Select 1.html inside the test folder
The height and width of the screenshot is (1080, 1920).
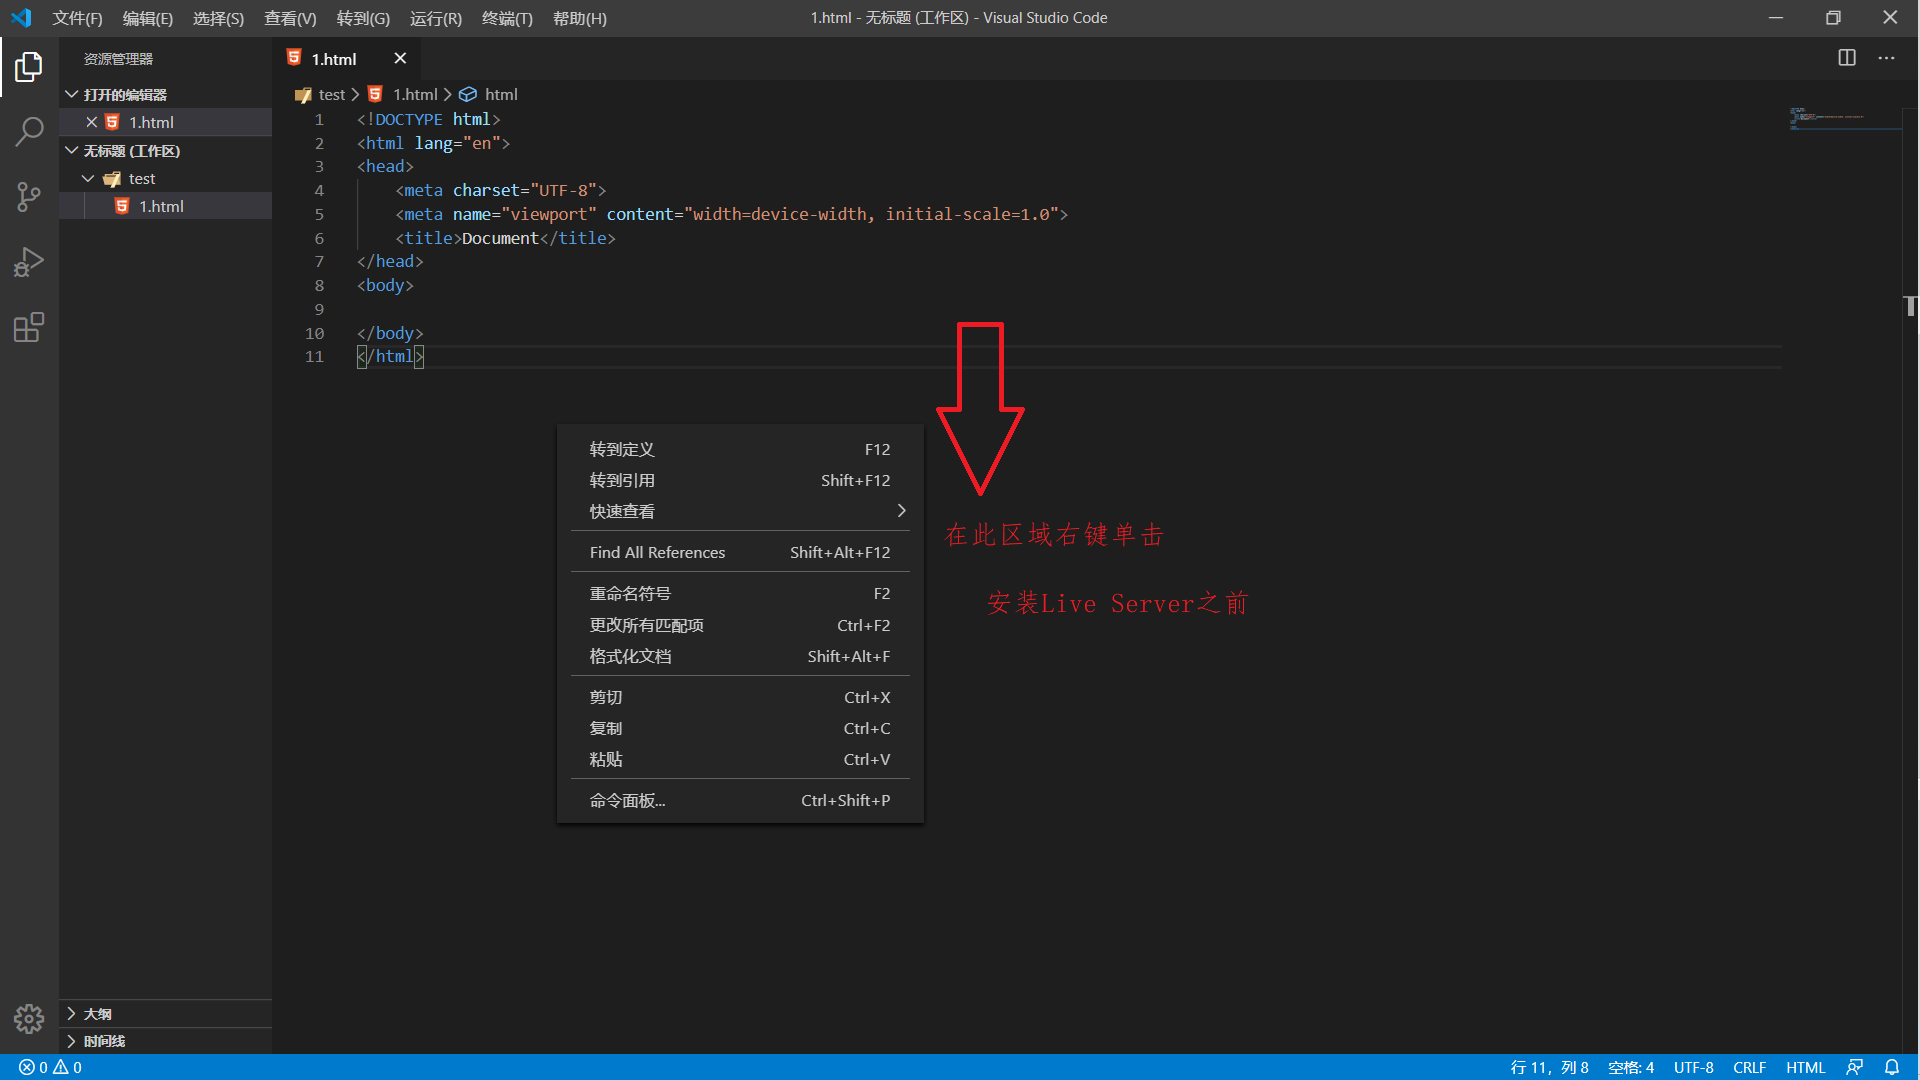(160, 206)
